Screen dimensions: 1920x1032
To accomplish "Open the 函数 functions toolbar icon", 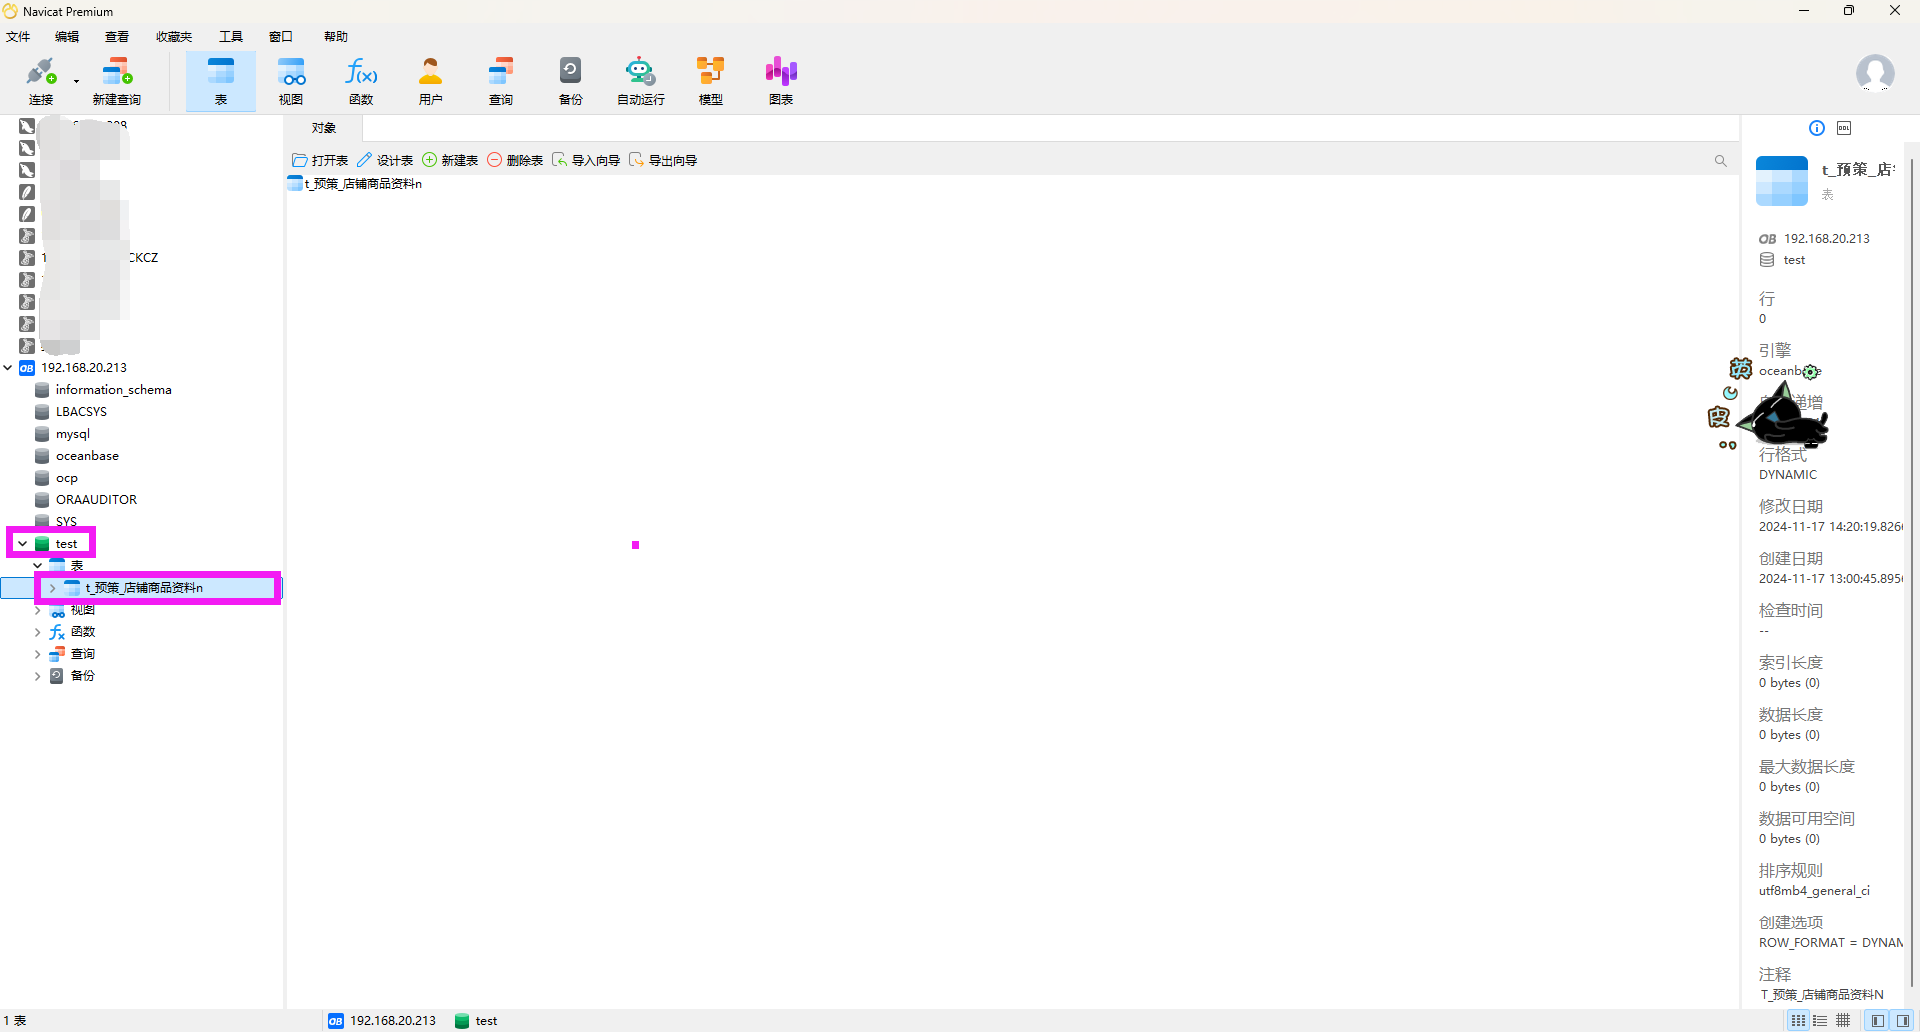I will (361, 81).
